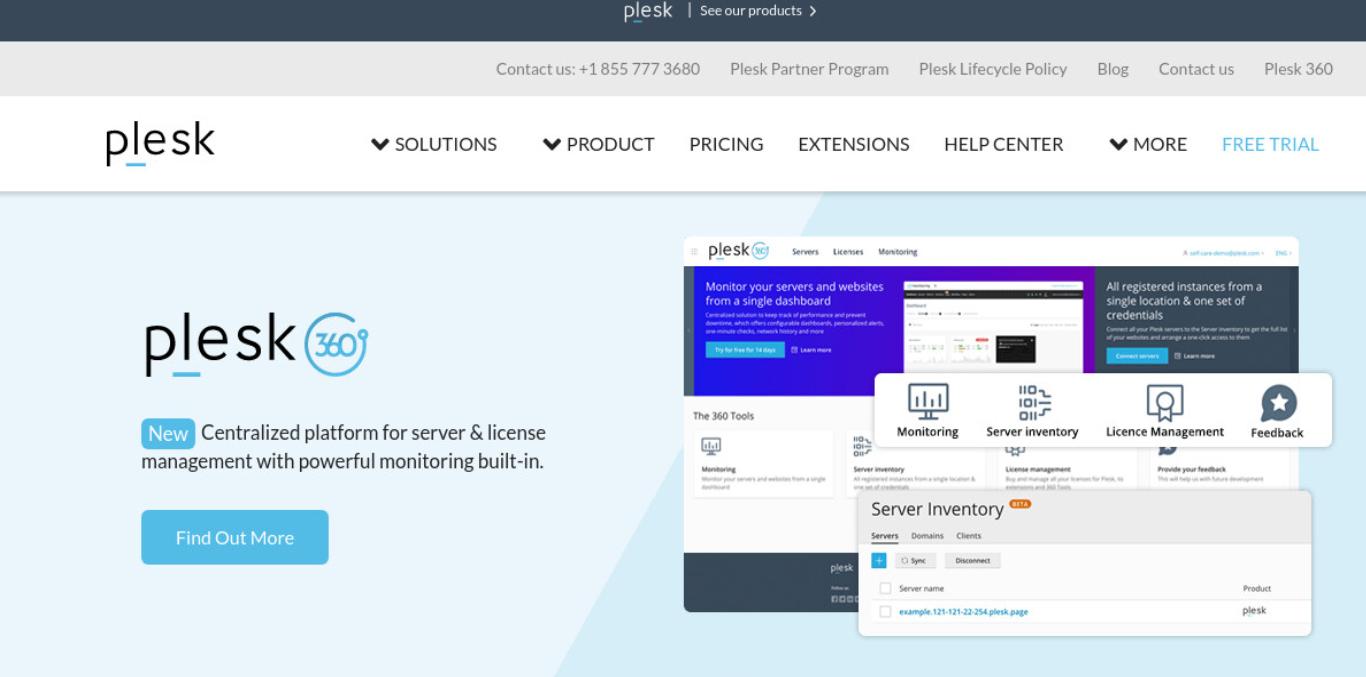Image resolution: width=1366 pixels, height=677 pixels.
Task: Switch to the Servers tab in Server Inventory
Action: pos(885,536)
